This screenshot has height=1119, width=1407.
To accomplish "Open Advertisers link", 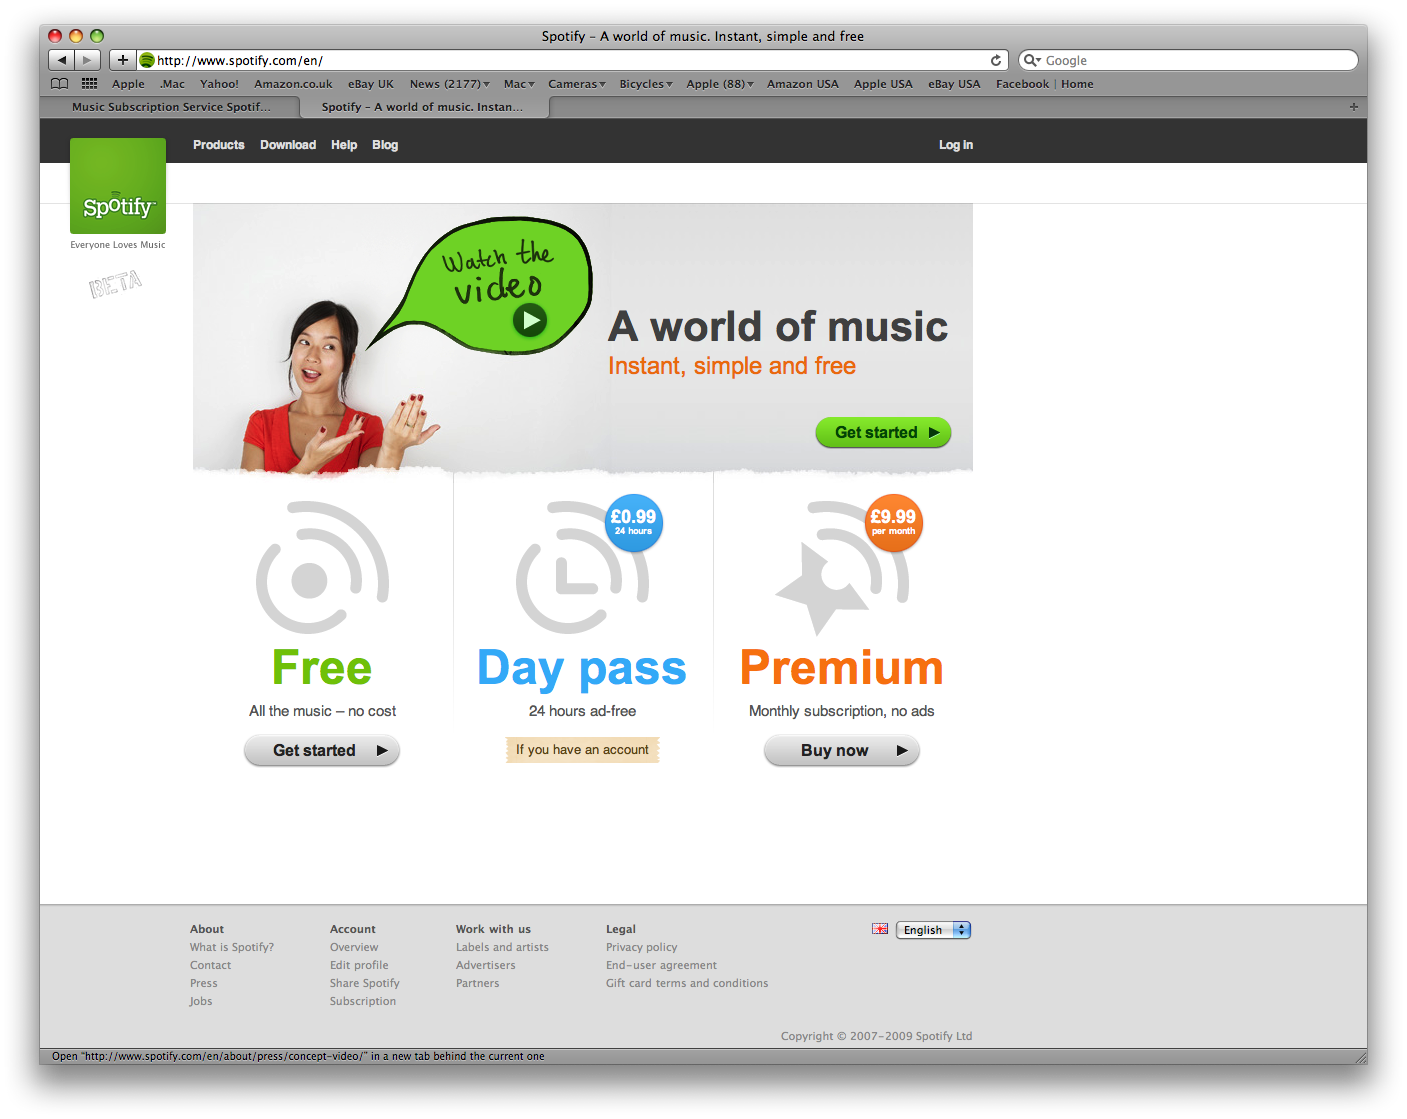I will pos(486,965).
